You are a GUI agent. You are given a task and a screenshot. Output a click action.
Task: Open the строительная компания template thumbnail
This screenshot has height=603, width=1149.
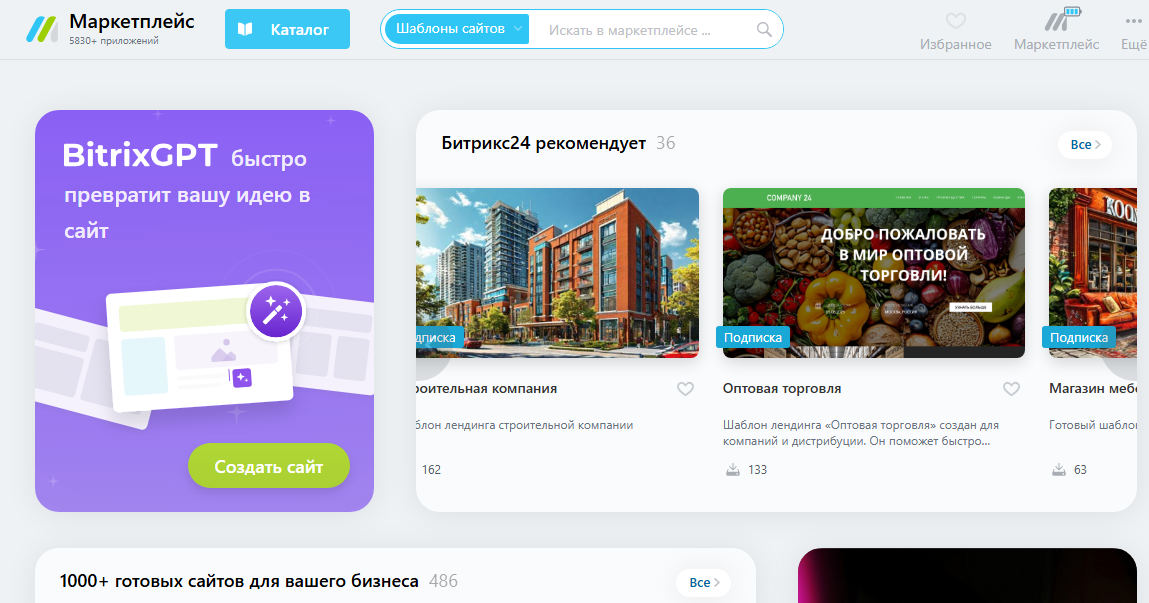(558, 273)
